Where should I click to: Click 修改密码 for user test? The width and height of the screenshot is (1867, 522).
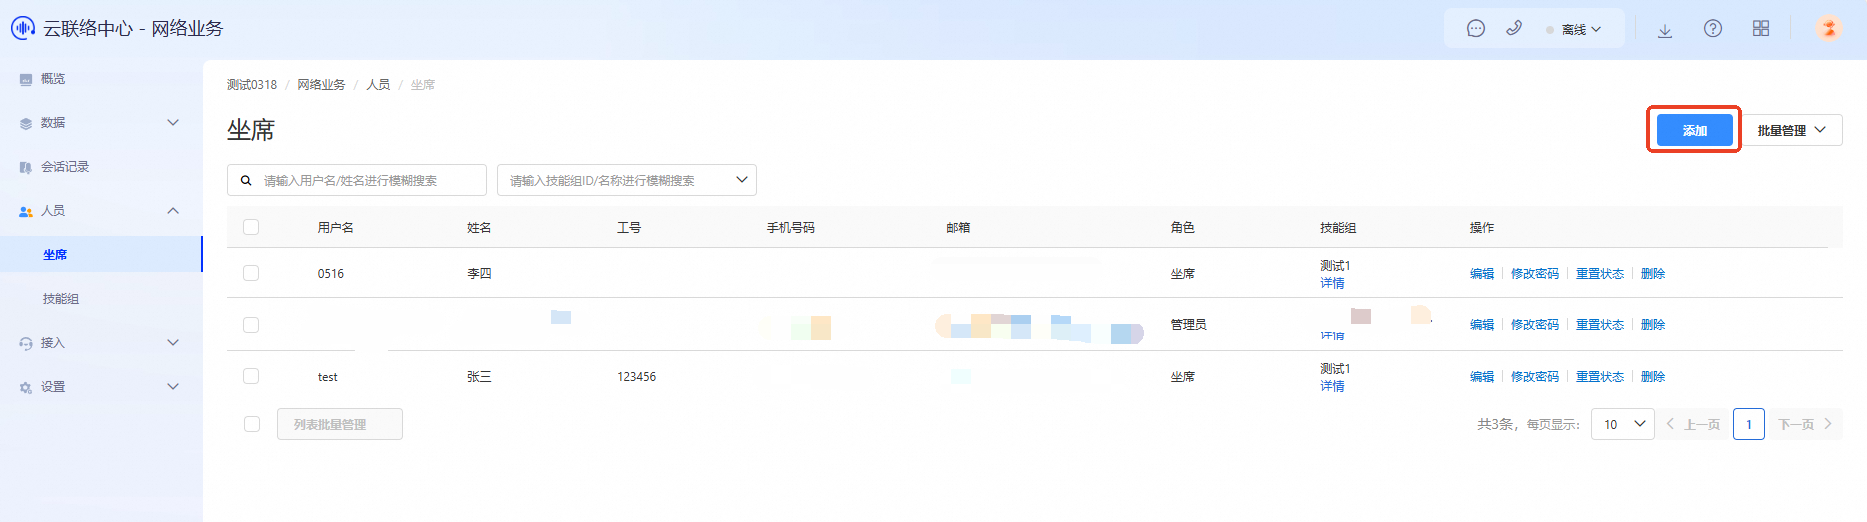(1535, 377)
